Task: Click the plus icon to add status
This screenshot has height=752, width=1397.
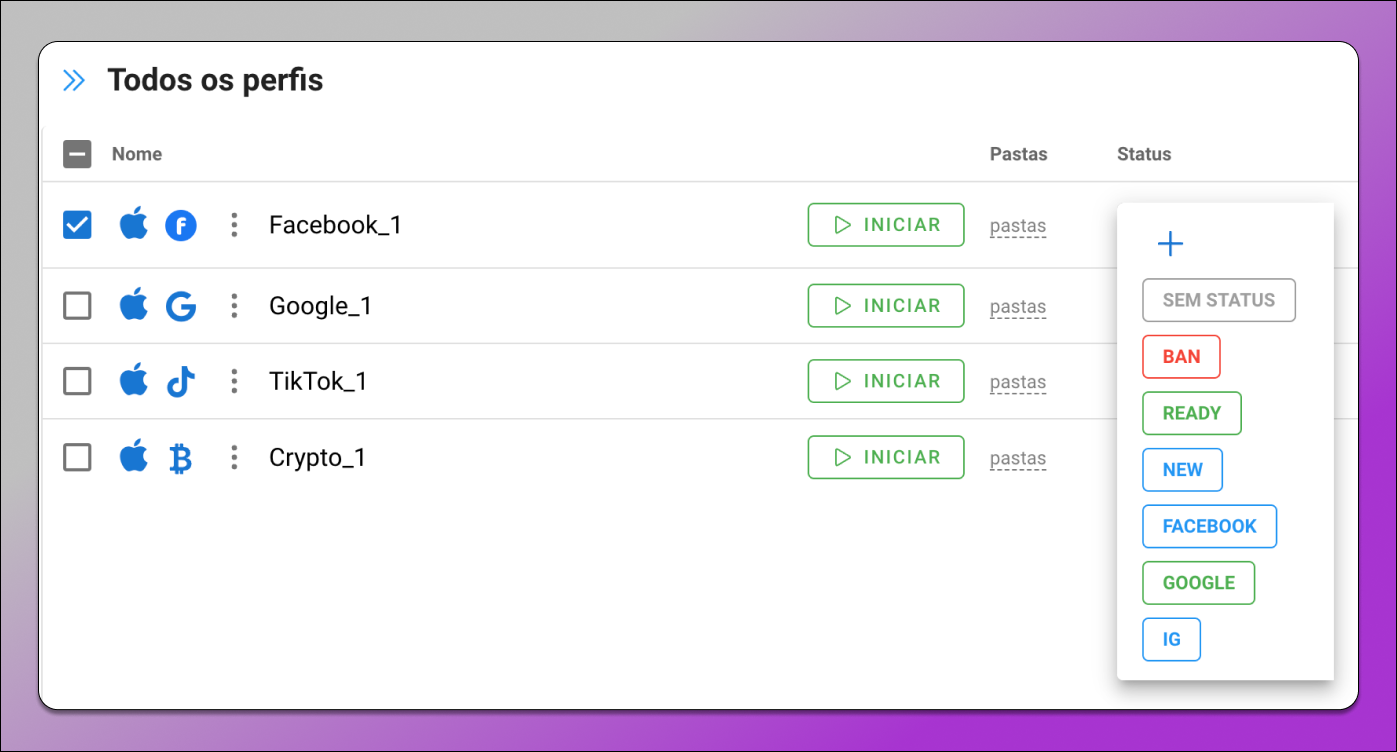Action: point(1170,244)
